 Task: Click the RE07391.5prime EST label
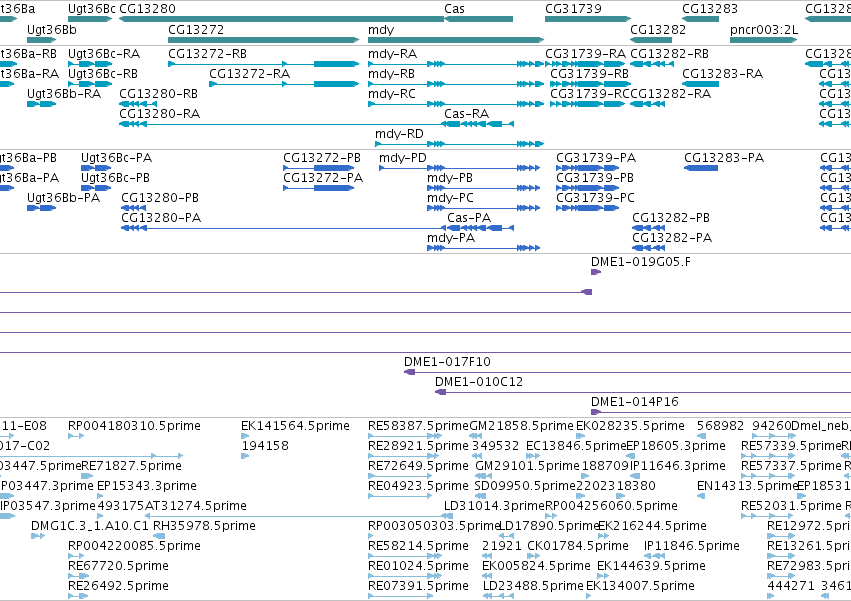[x=418, y=586]
